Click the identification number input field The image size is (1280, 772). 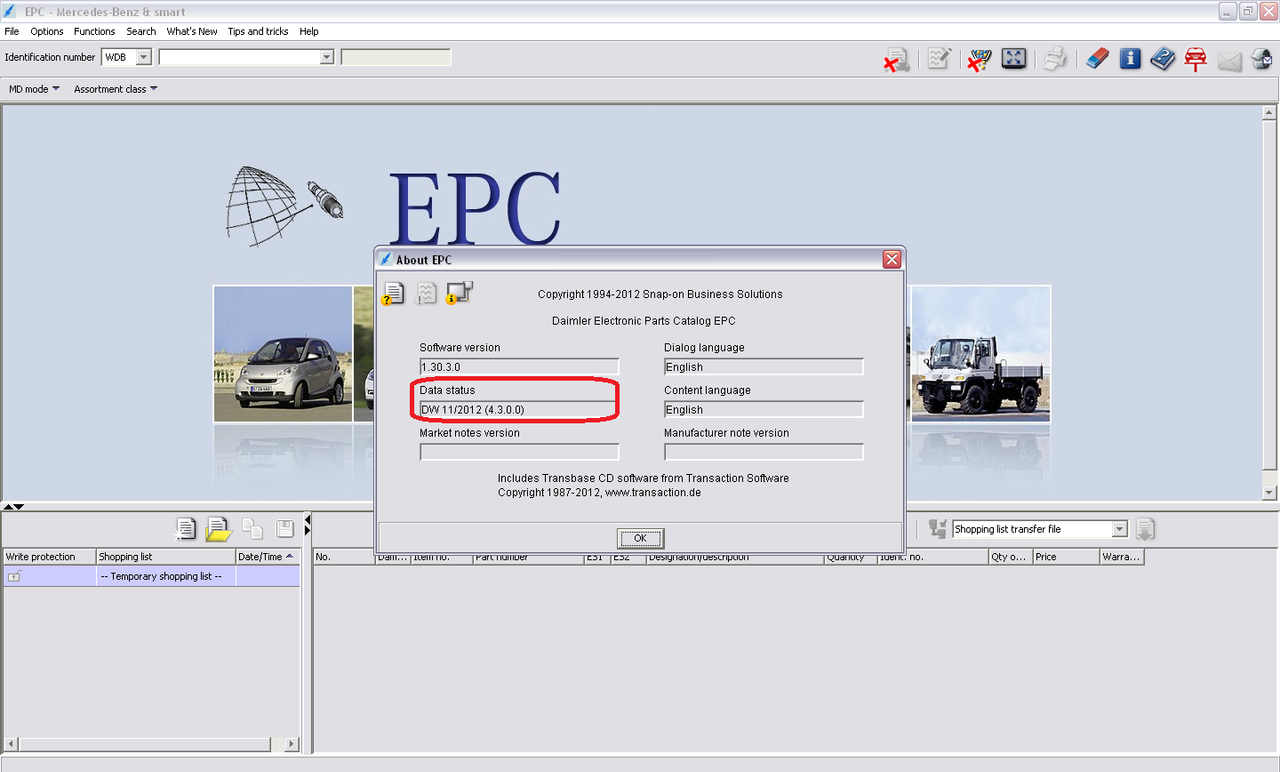pyautogui.click(x=238, y=57)
